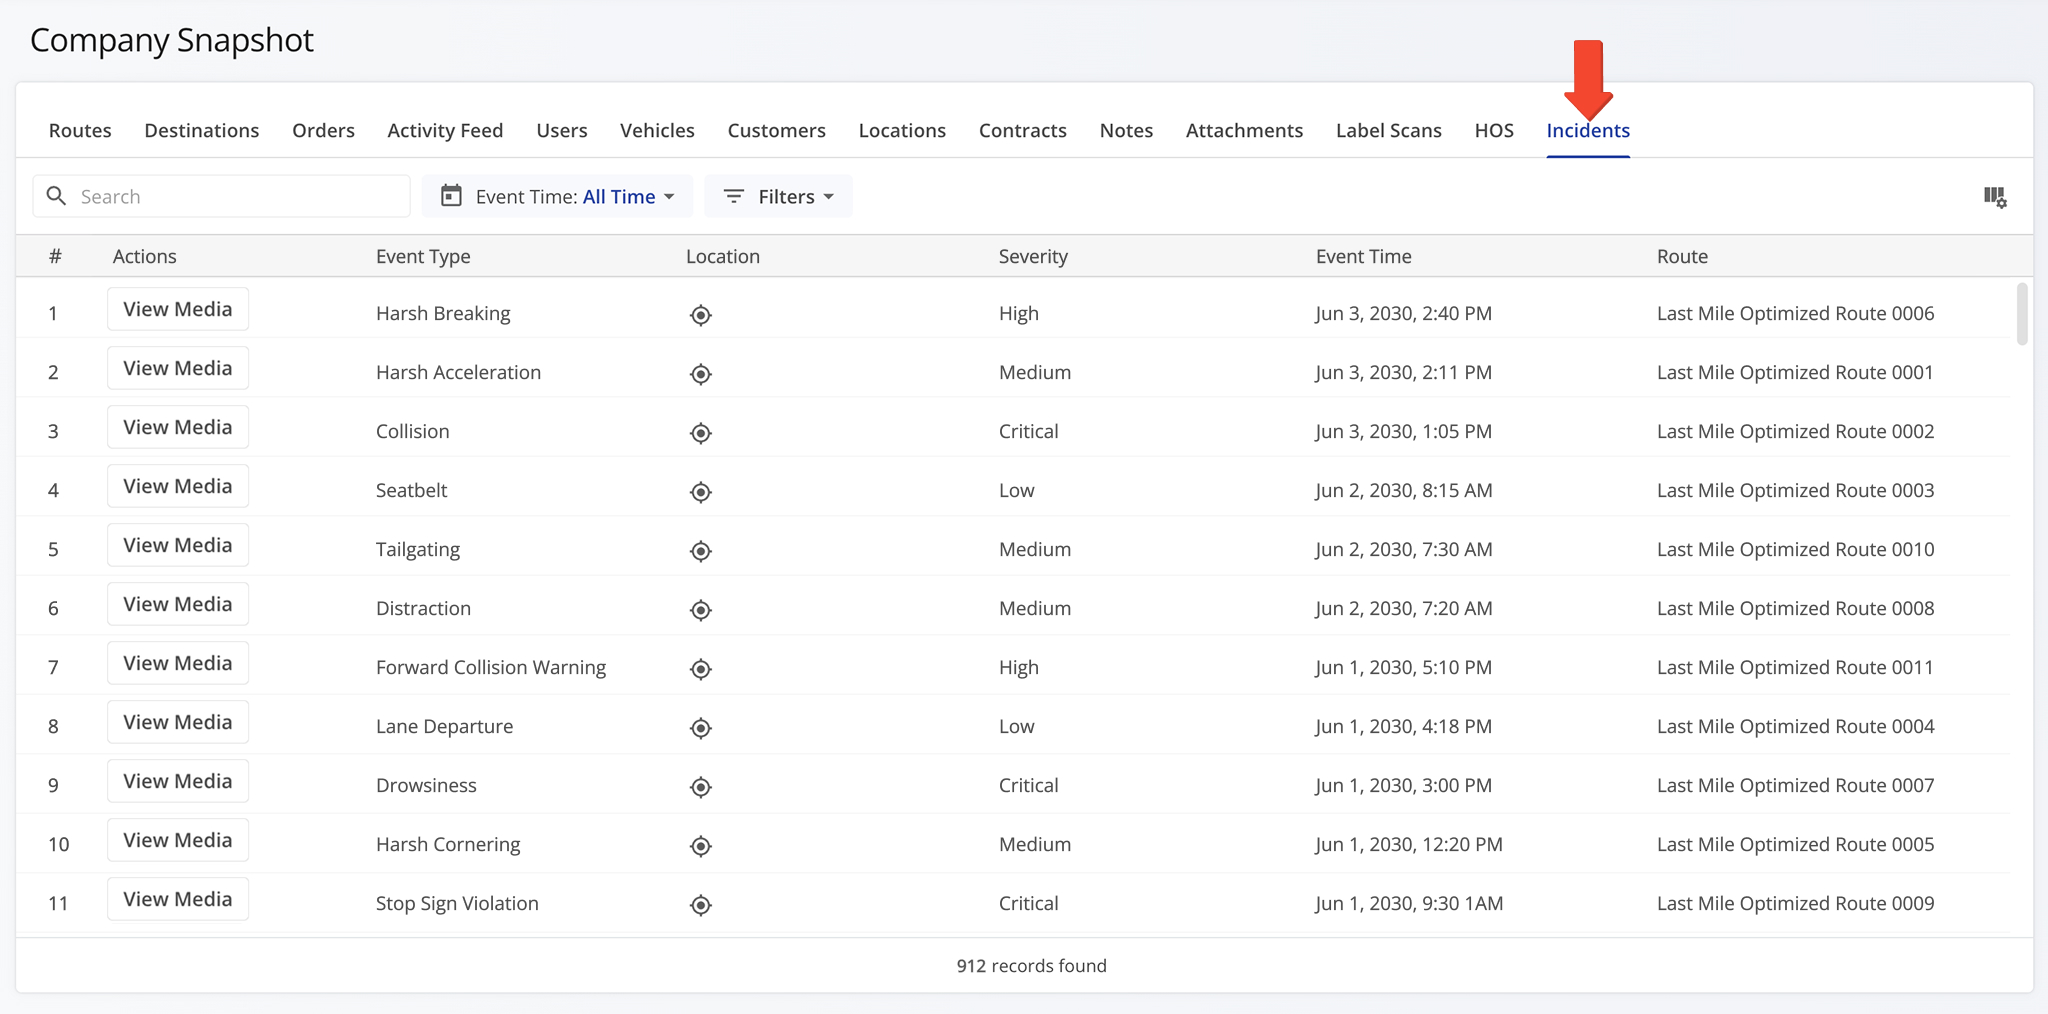The height and width of the screenshot is (1014, 2048).
Task: Click 'Low' severity in the Seatbelt row
Action: 1016,490
